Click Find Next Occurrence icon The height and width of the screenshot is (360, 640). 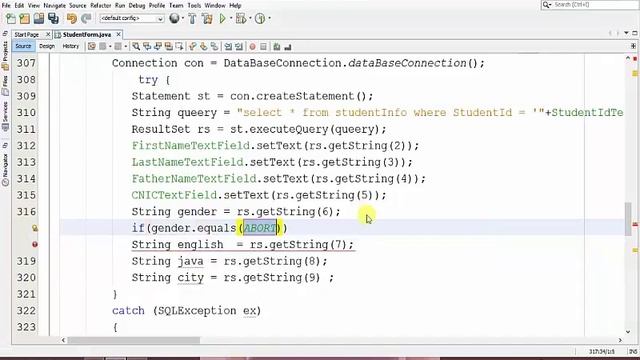tap(158, 47)
